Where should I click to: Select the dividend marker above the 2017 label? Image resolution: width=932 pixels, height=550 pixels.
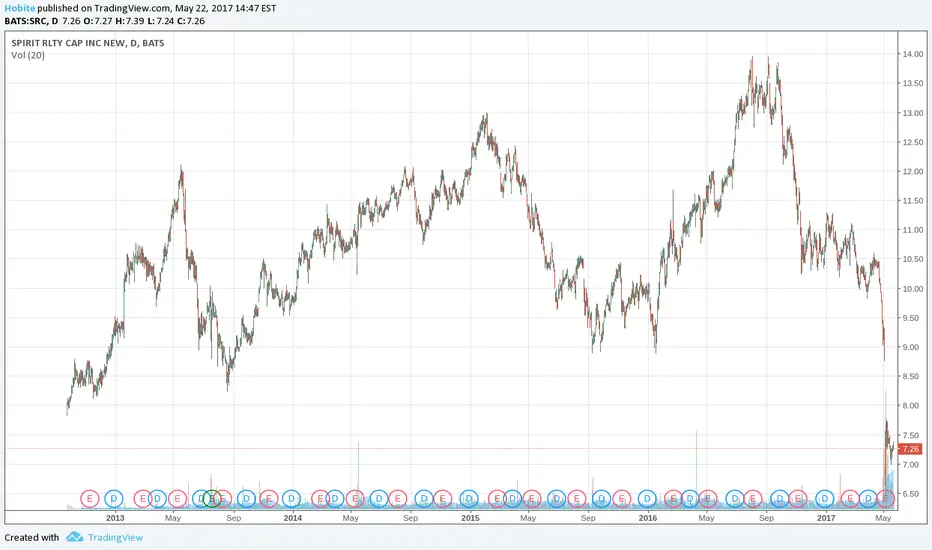tap(824, 498)
